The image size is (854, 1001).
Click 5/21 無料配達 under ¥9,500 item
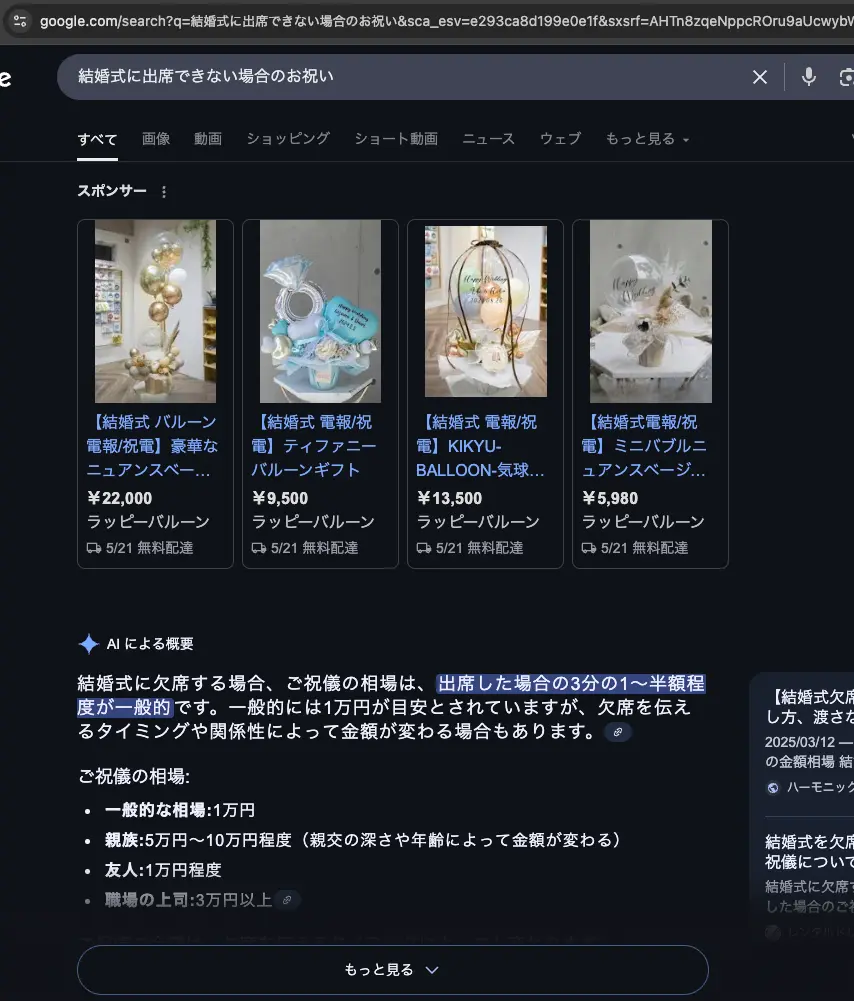pyautogui.click(x=314, y=548)
